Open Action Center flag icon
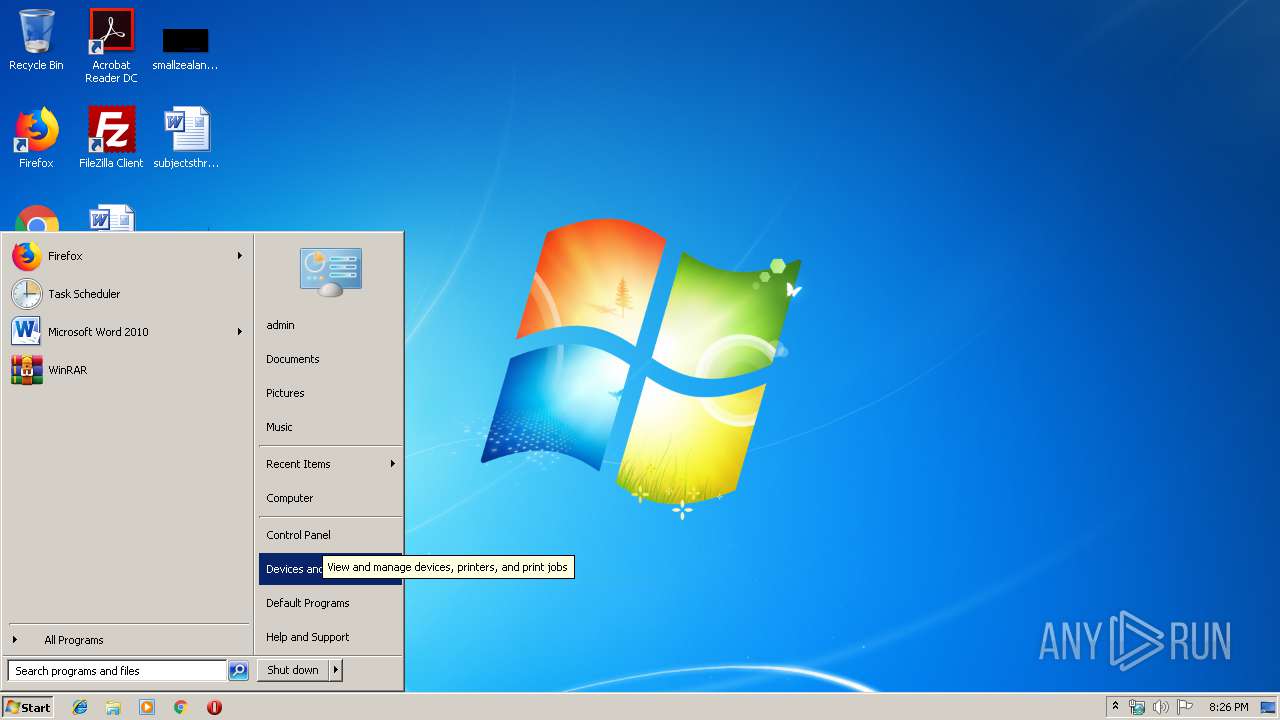1280x720 pixels. point(1185,707)
